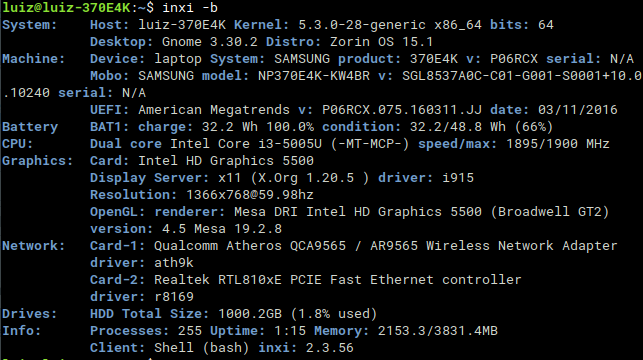Click the UEFI date '03/11/2016'
Image resolution: width=643 pixels, height=360 pixels.
[577, 110]
